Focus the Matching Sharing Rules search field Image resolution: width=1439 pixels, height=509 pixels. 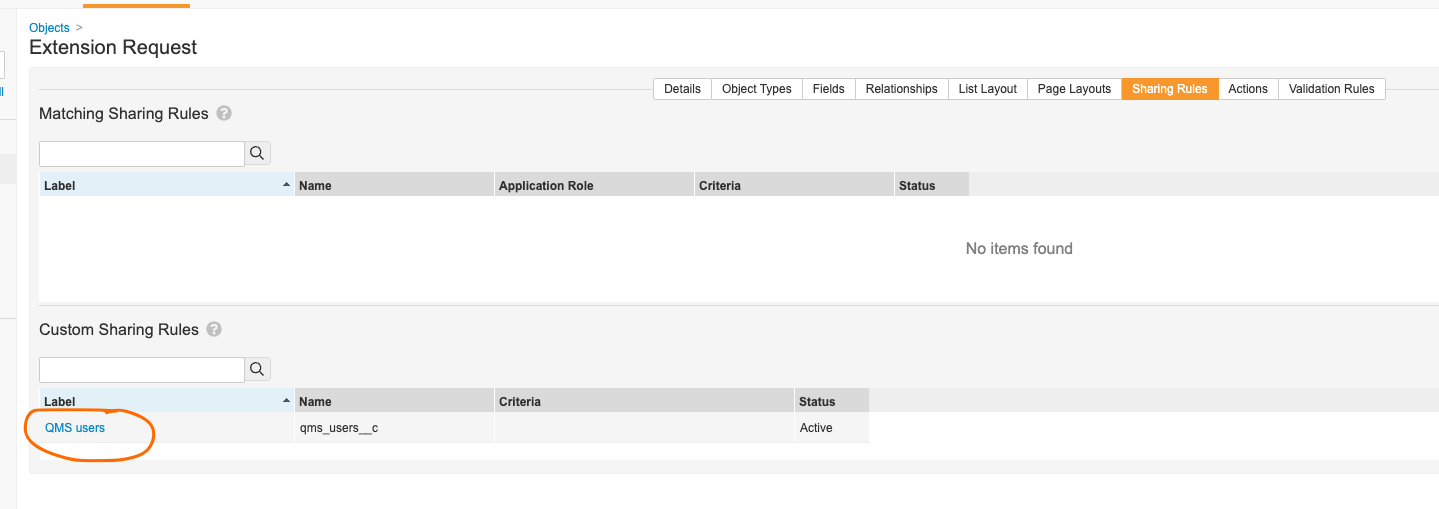[x=142, y=154]
